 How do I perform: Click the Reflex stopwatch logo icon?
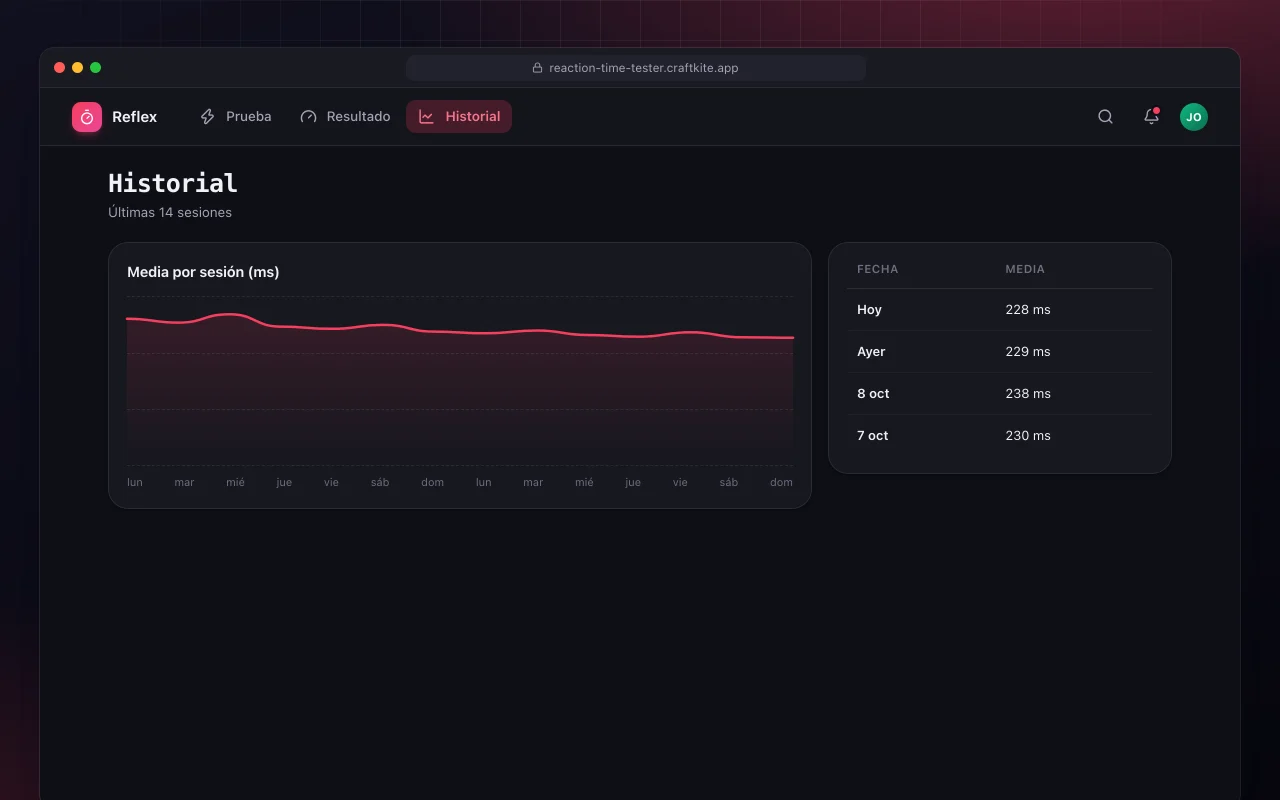click(x=87, y=117)
